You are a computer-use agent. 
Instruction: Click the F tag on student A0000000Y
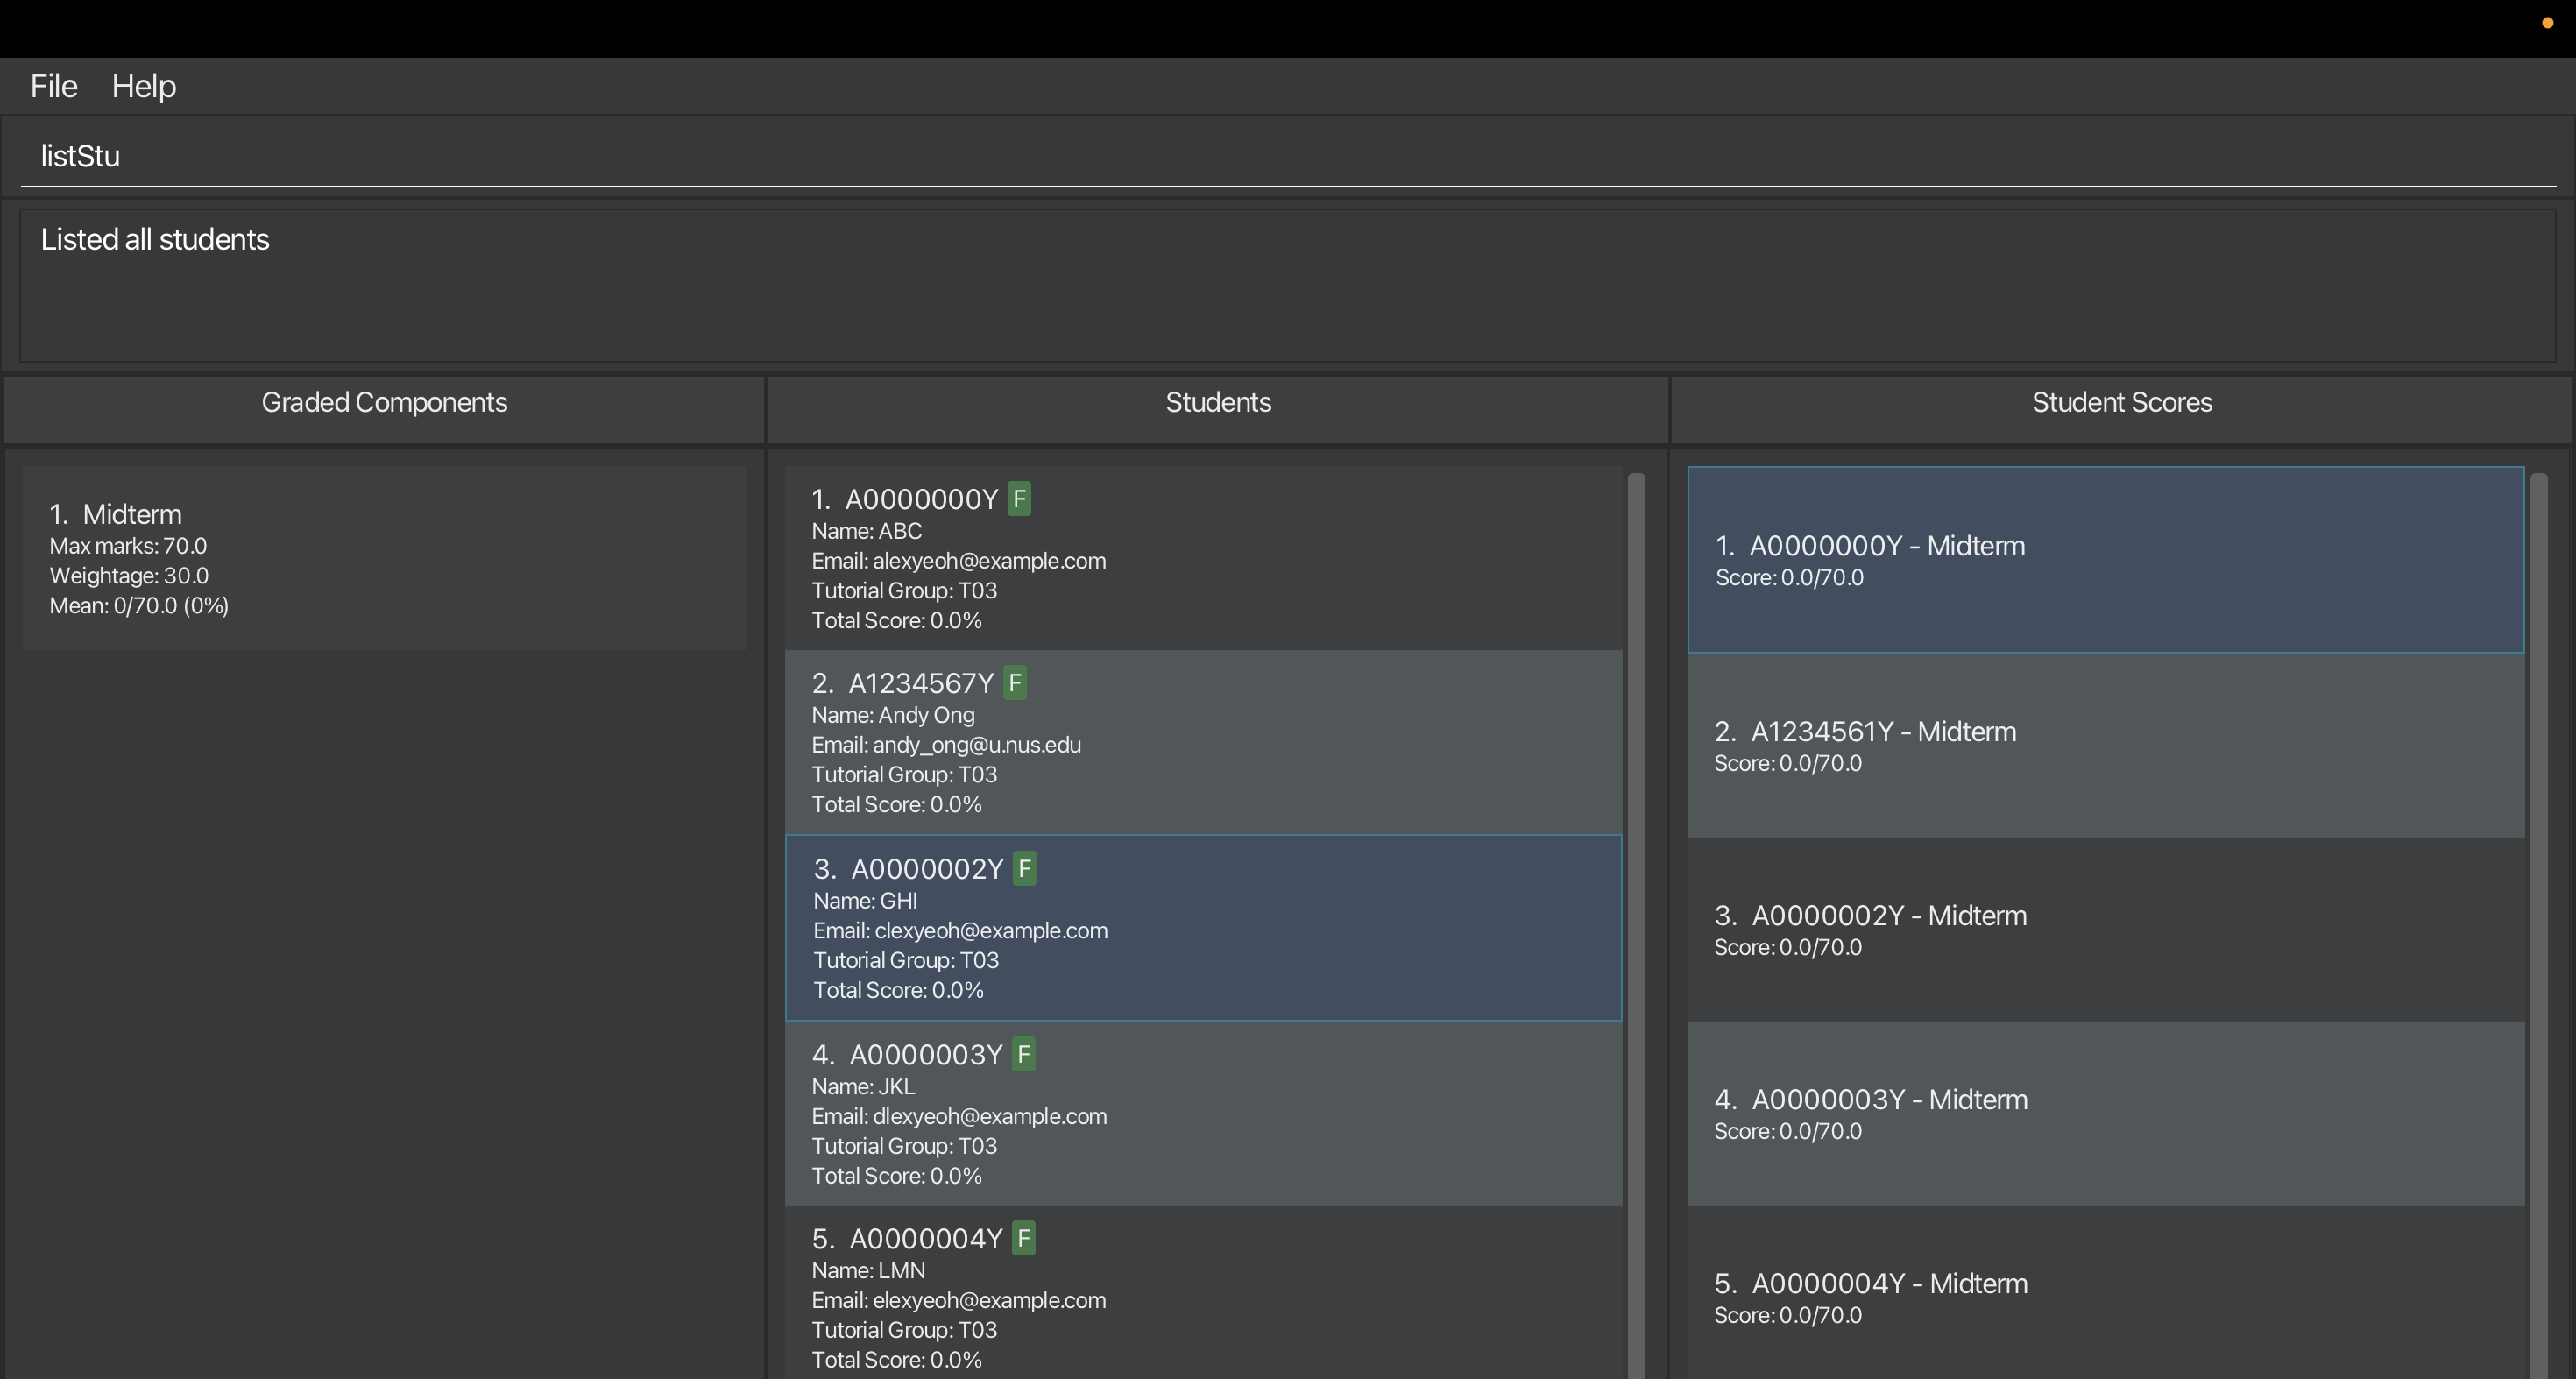click(x=1019, y=499)
